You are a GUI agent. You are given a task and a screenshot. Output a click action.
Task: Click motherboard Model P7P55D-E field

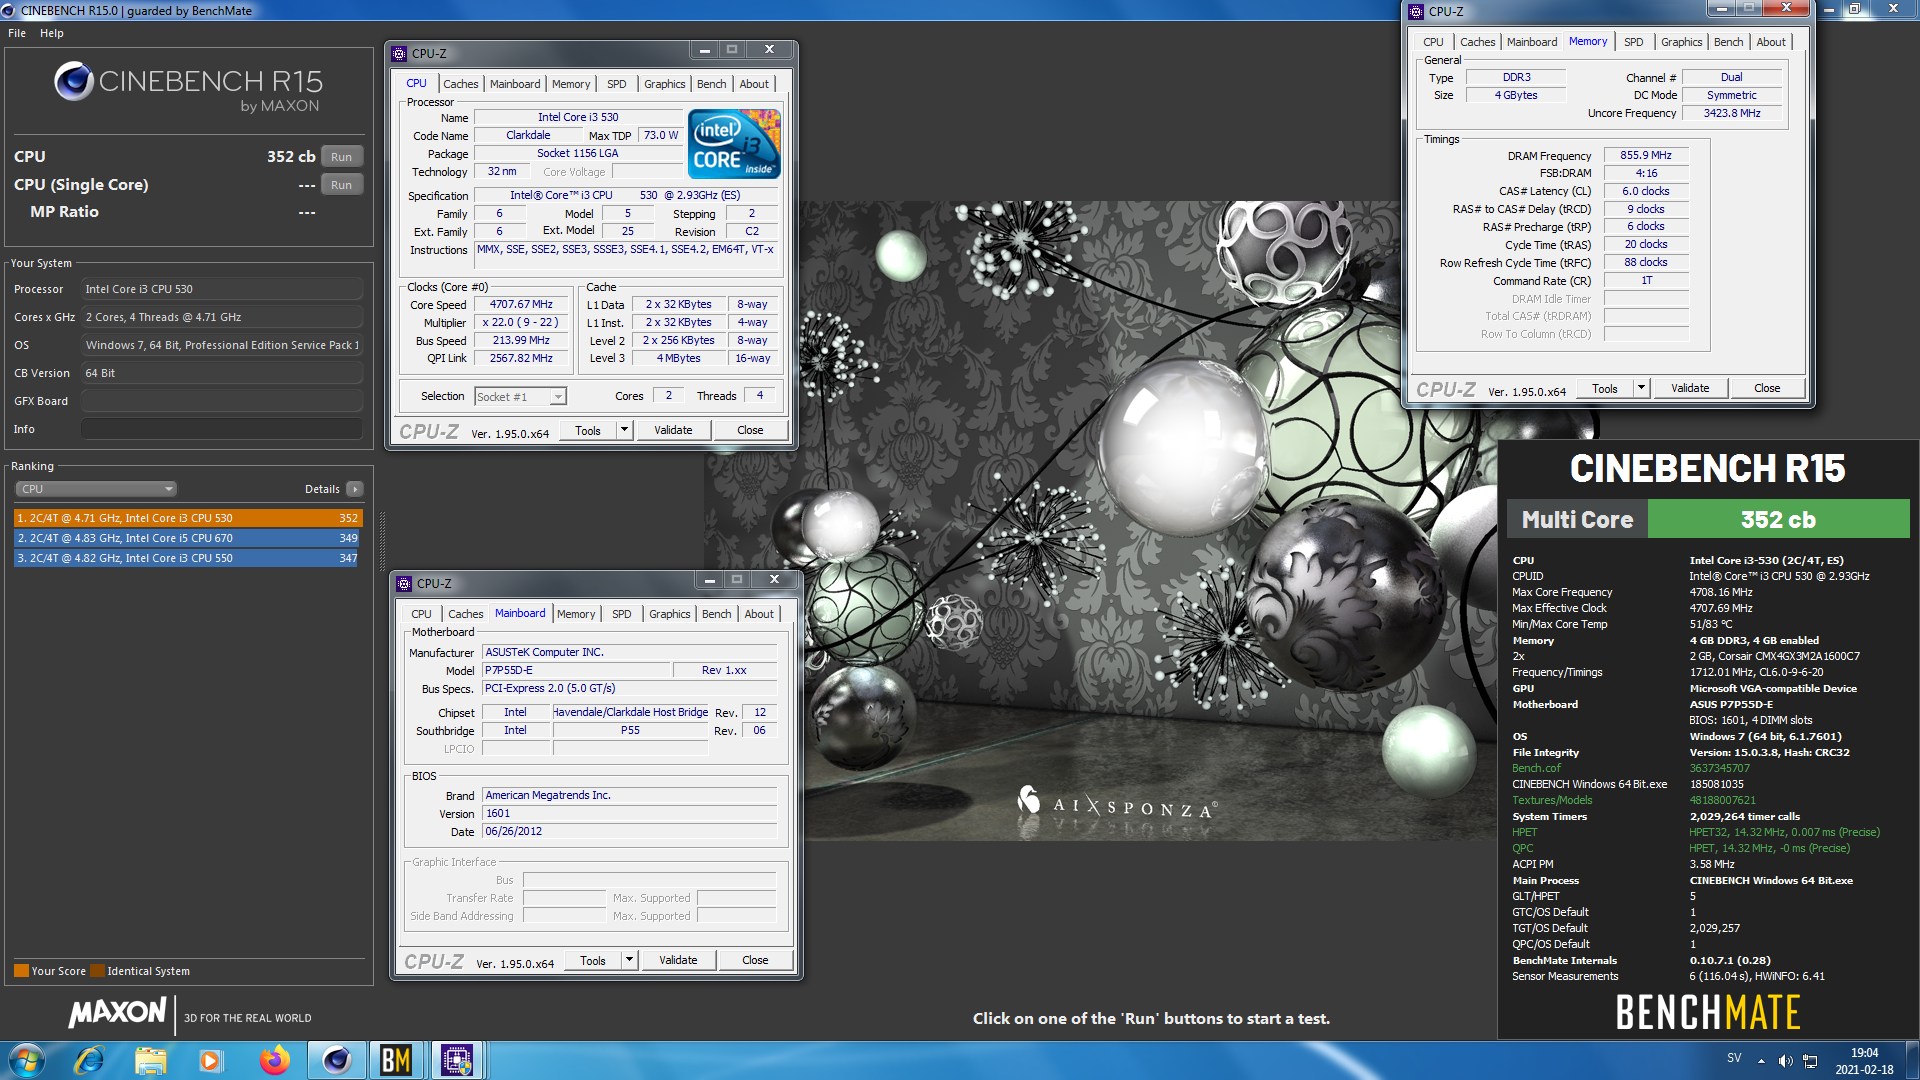[x=575, y=670]
